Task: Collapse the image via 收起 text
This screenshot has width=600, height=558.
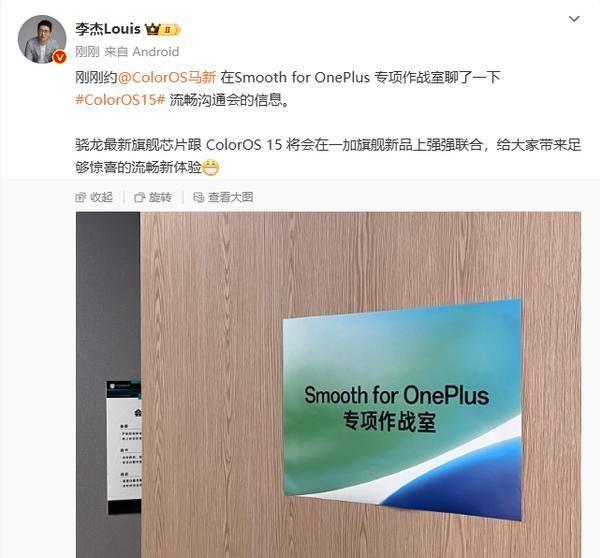Action: click(x=101, y=197)
